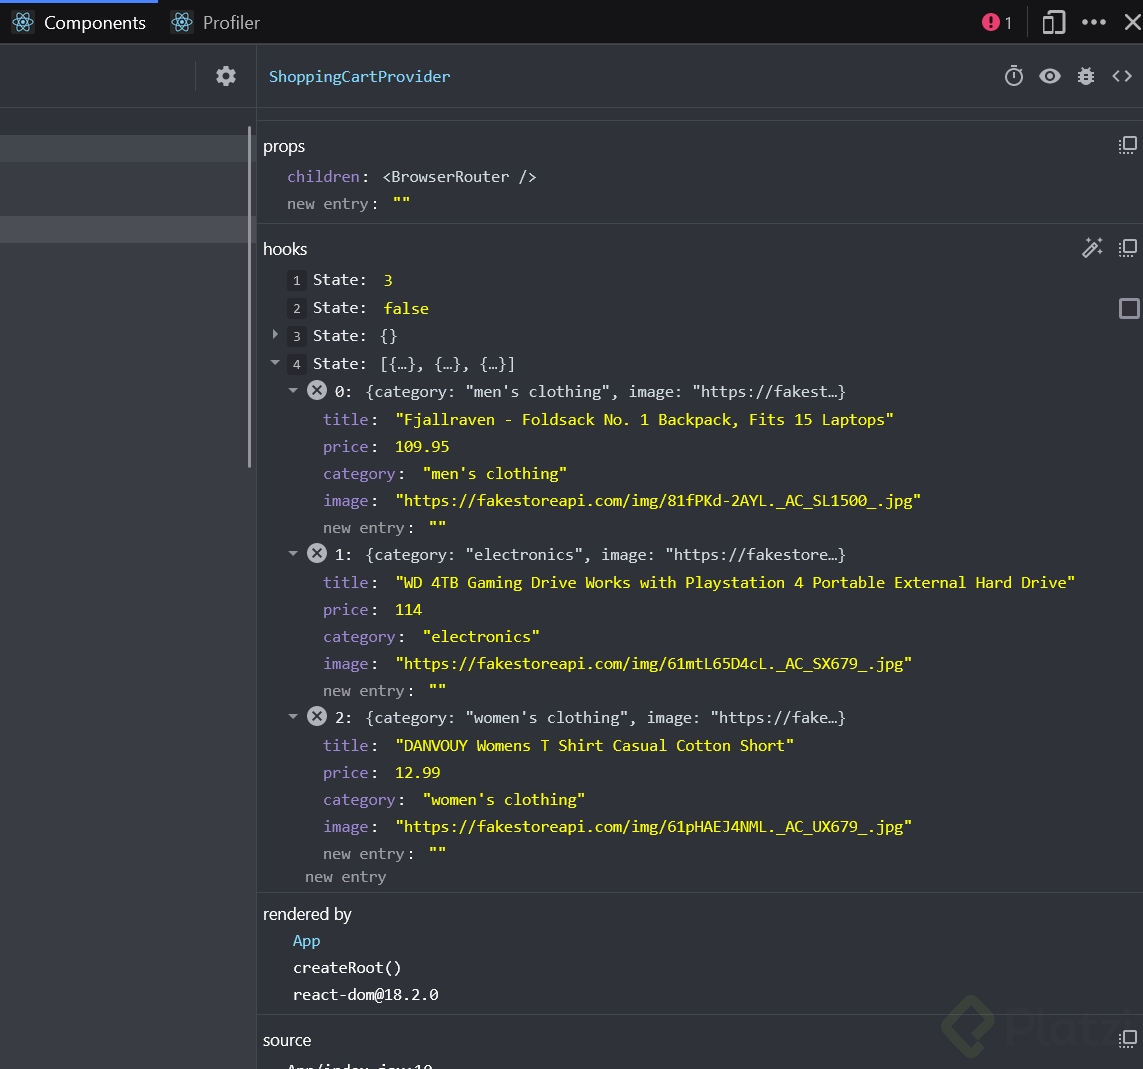This screenshot has width=1143, height=1069.
Task: Collapse array item 1 electronics entry
Action: 293,554
